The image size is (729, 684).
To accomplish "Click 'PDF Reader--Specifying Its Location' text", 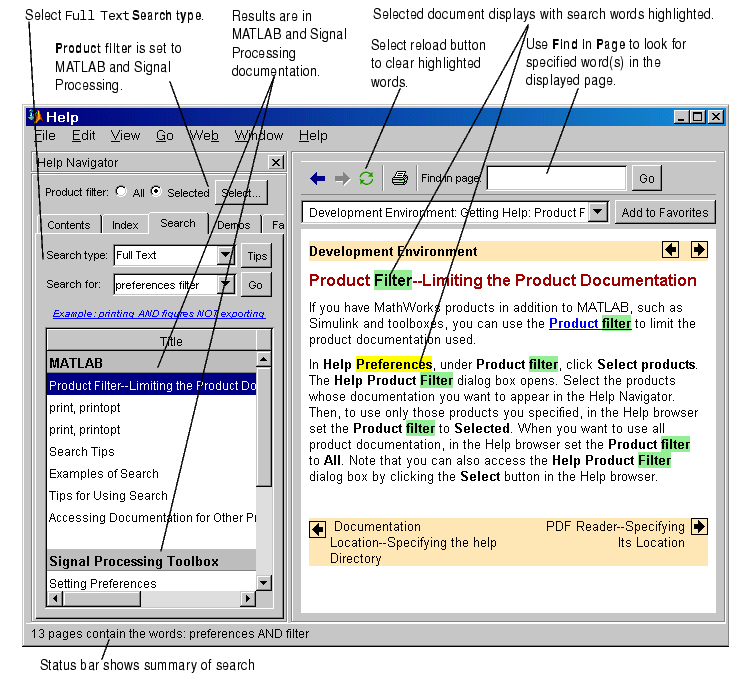I will (x=615, y=534).
